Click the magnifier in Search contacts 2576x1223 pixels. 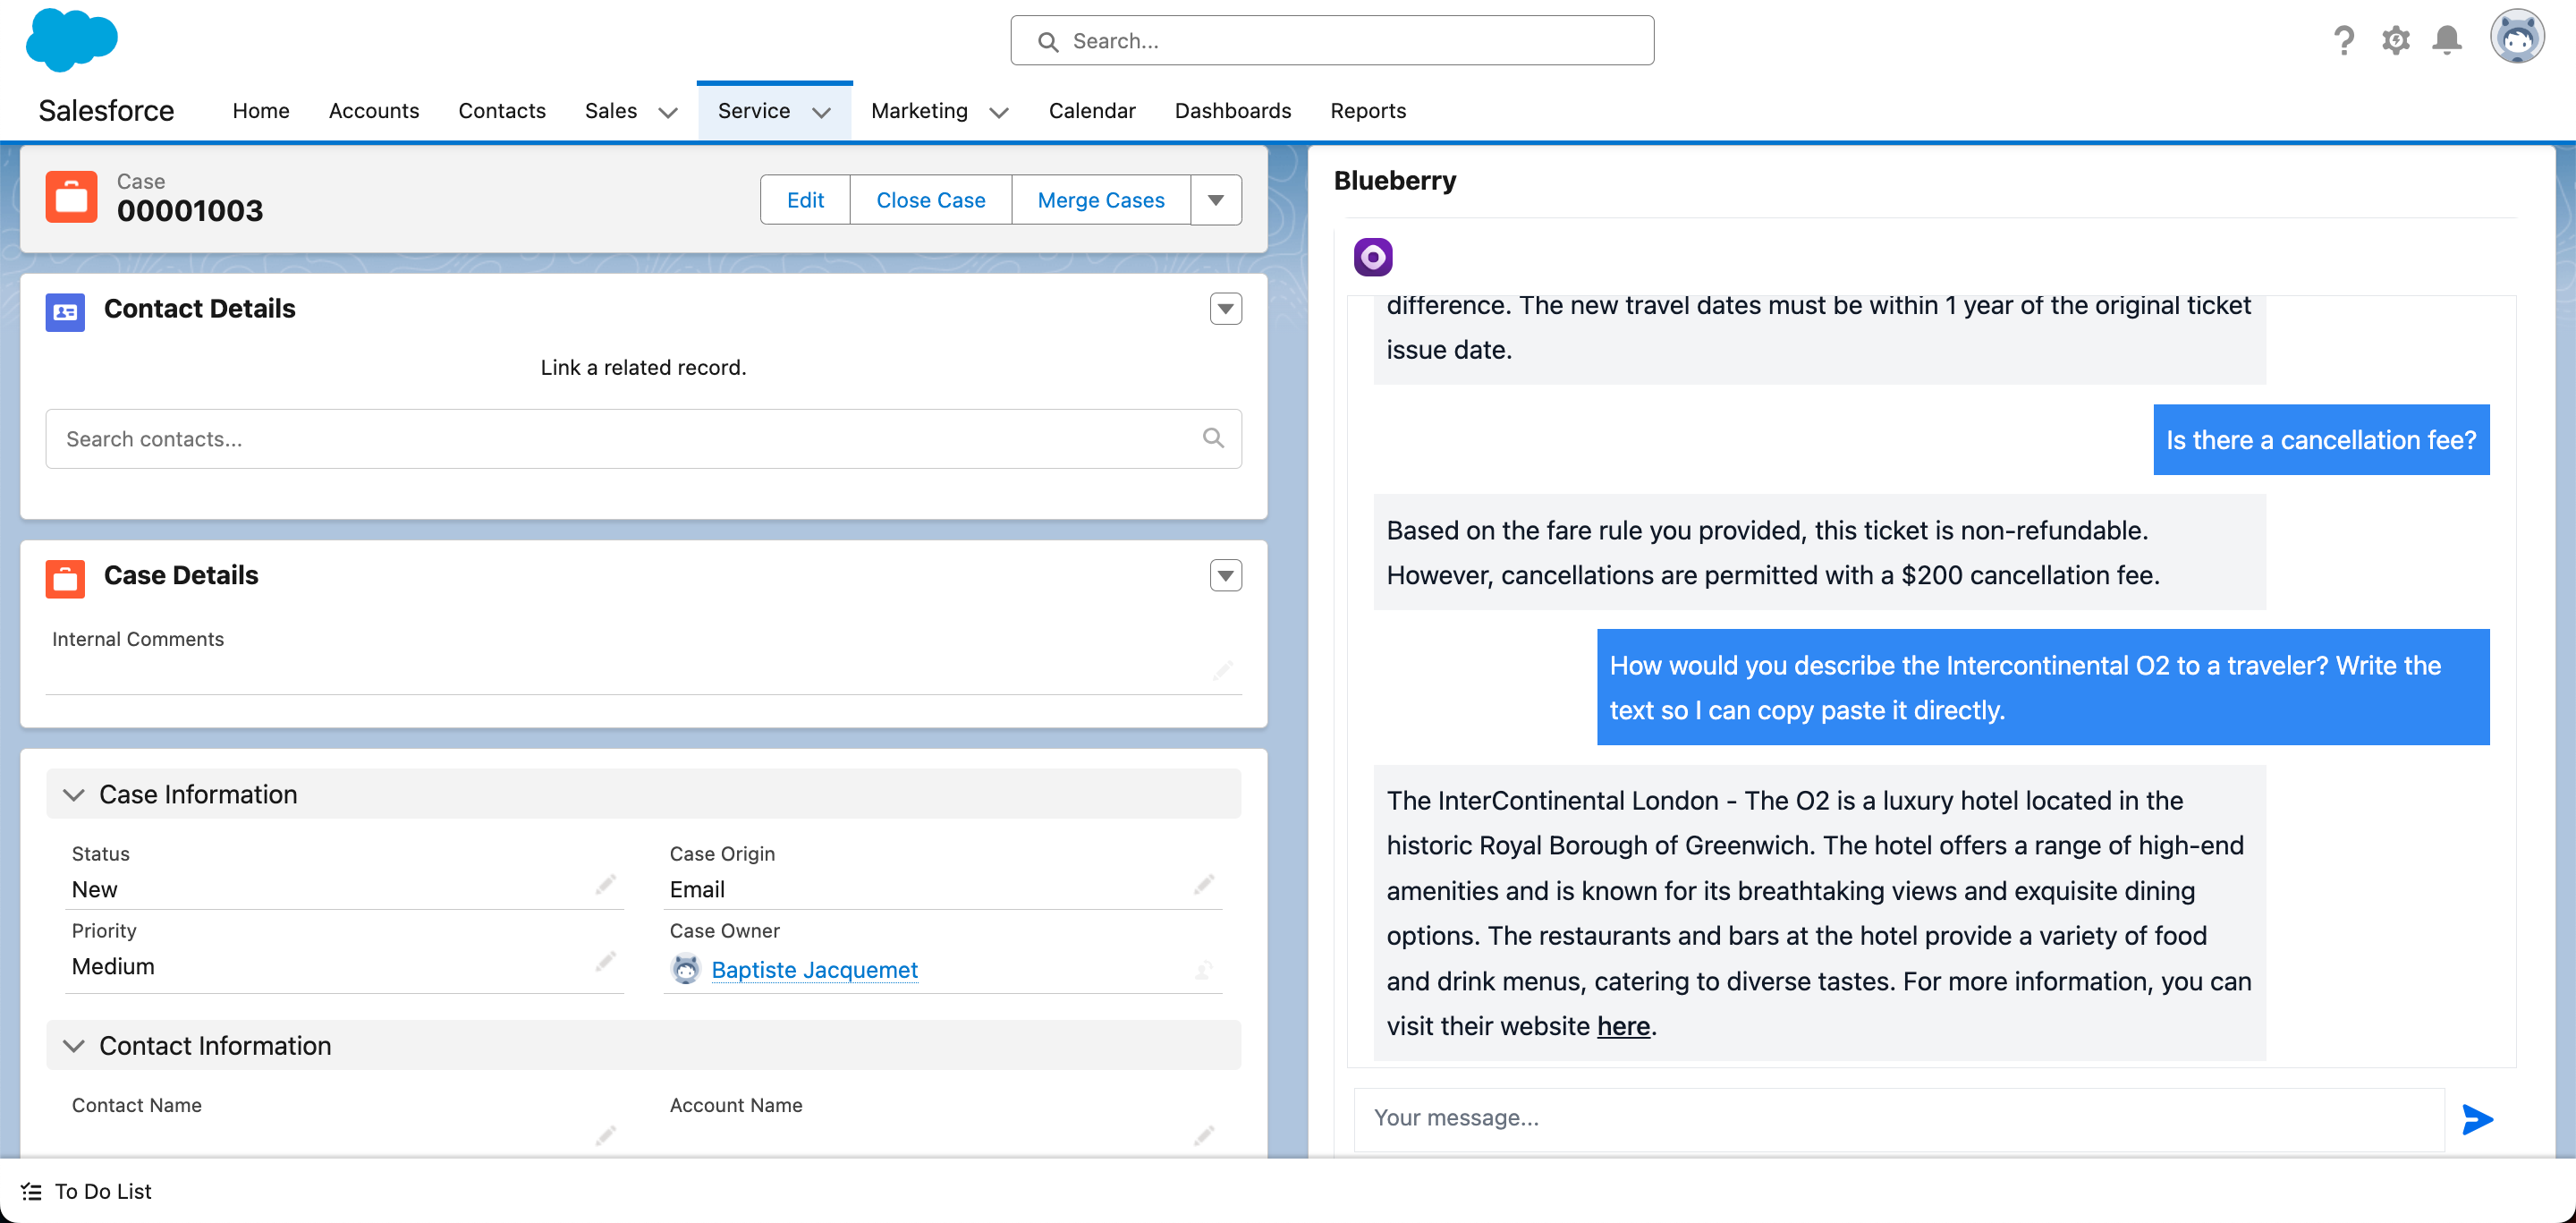pyautogui.click(x=1213, y=438)
